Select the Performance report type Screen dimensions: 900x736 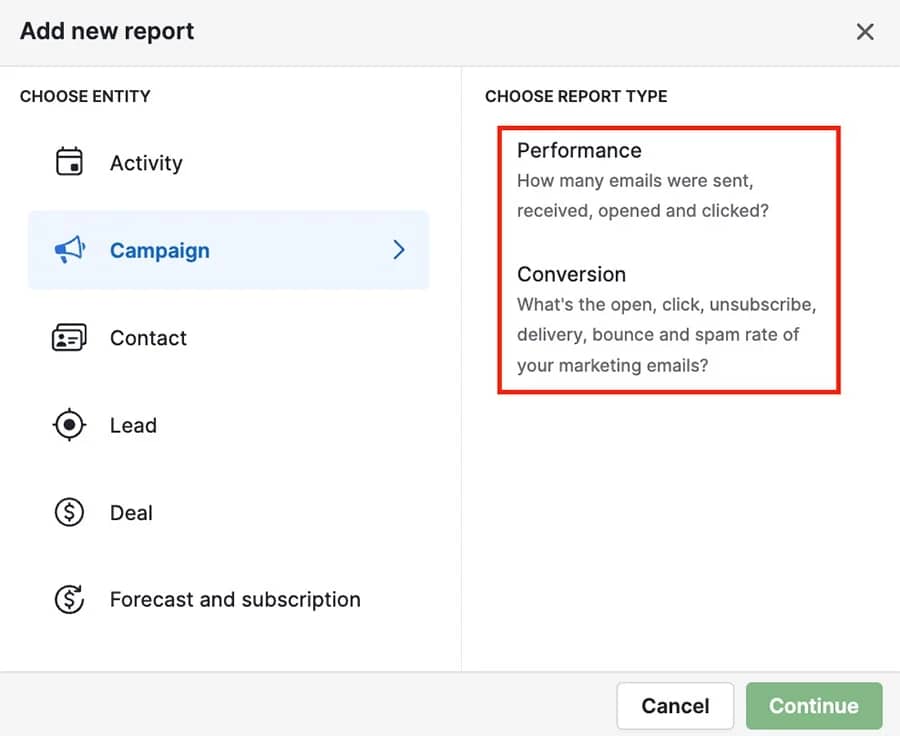[x=579, y=150]
